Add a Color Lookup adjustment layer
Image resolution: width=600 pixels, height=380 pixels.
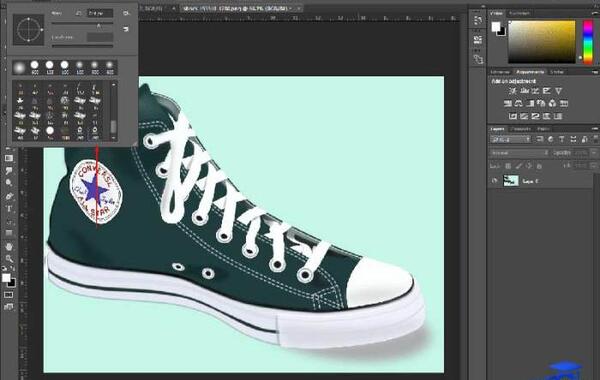click(564, 103)
